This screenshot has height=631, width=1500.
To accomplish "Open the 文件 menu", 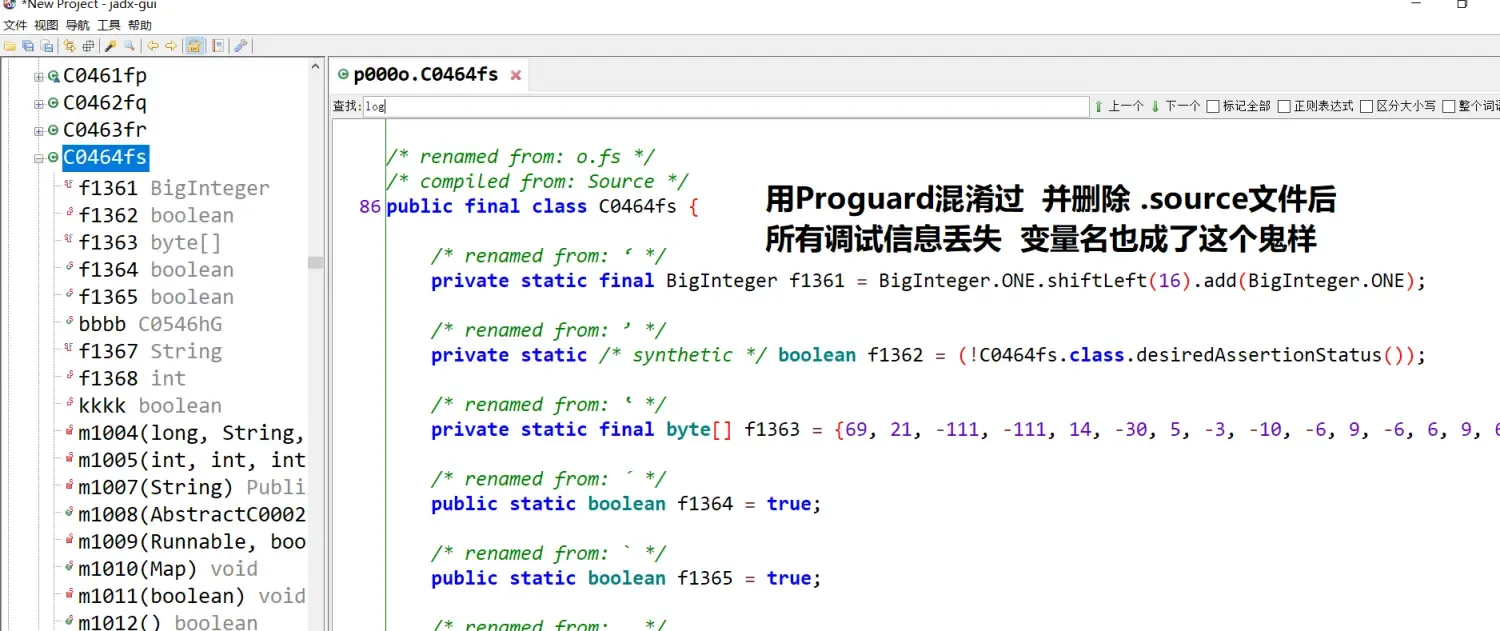I will [15, 25].
